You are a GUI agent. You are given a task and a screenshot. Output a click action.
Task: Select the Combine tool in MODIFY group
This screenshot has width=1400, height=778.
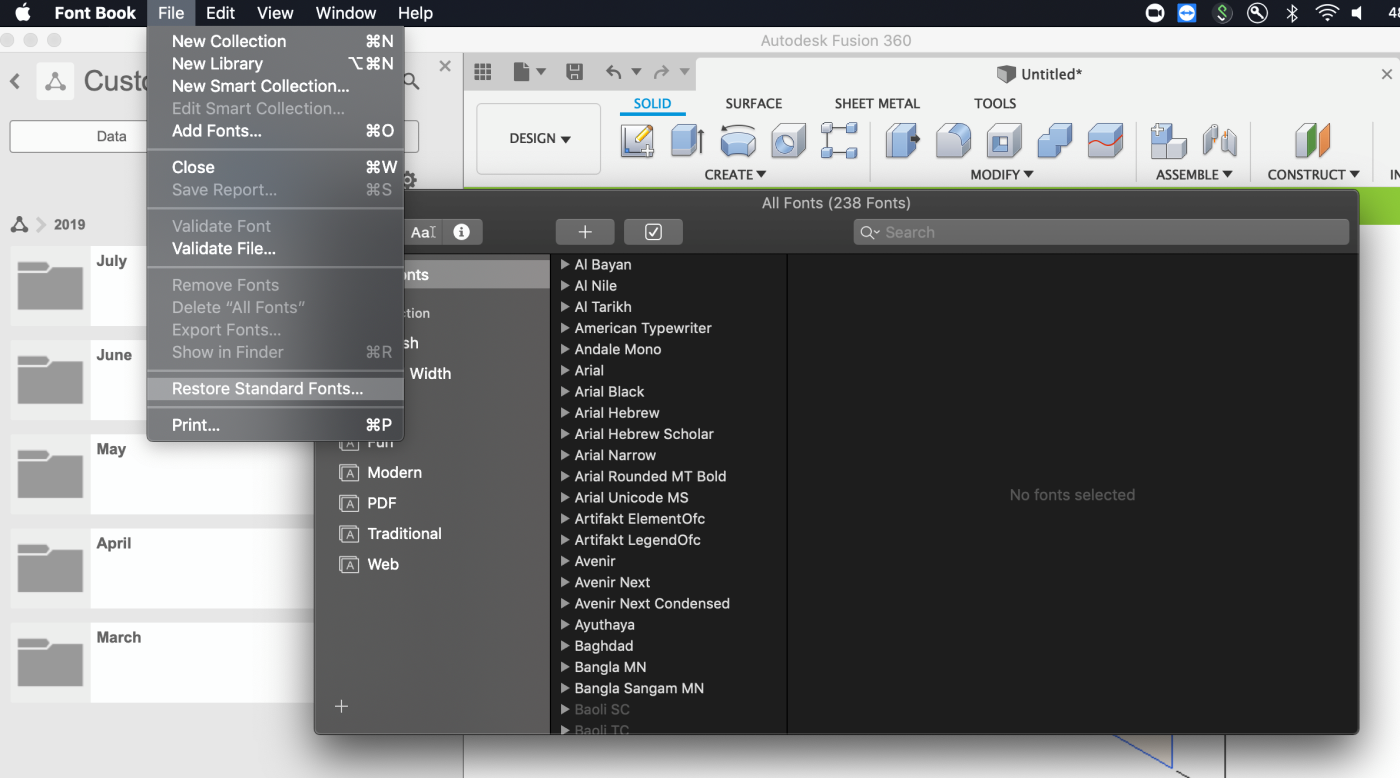point(1055,140)
